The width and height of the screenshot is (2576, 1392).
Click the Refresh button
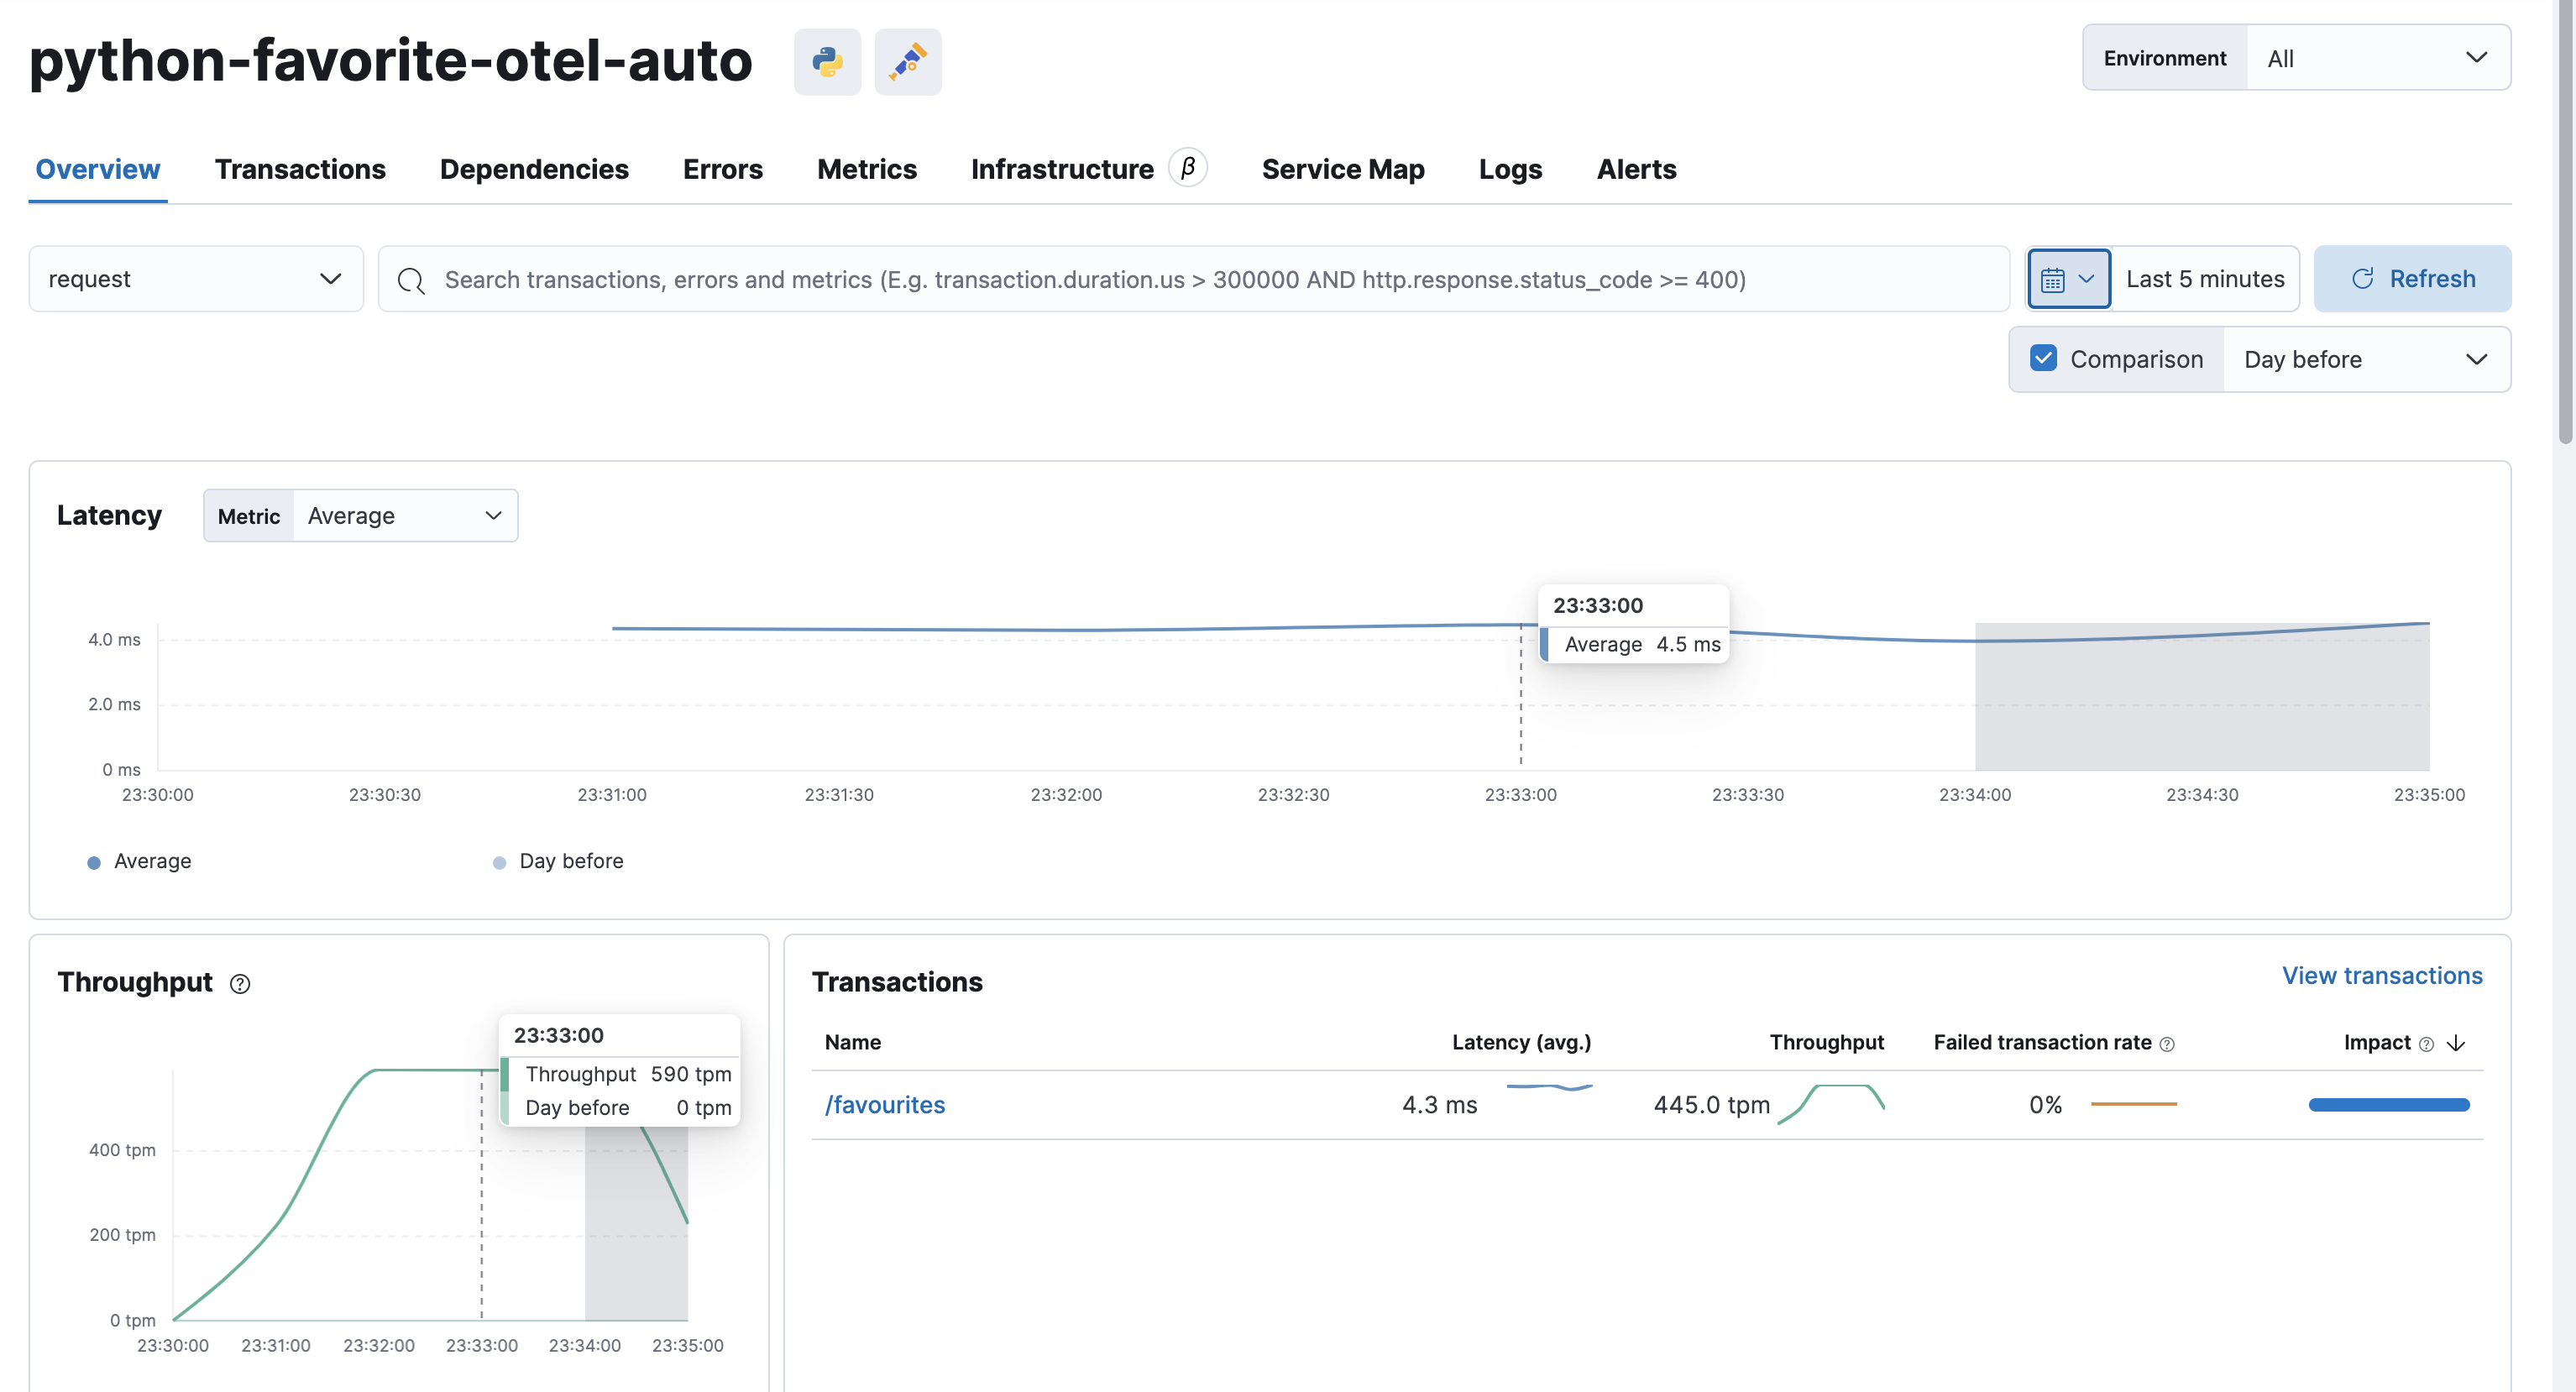(2412, 278)
